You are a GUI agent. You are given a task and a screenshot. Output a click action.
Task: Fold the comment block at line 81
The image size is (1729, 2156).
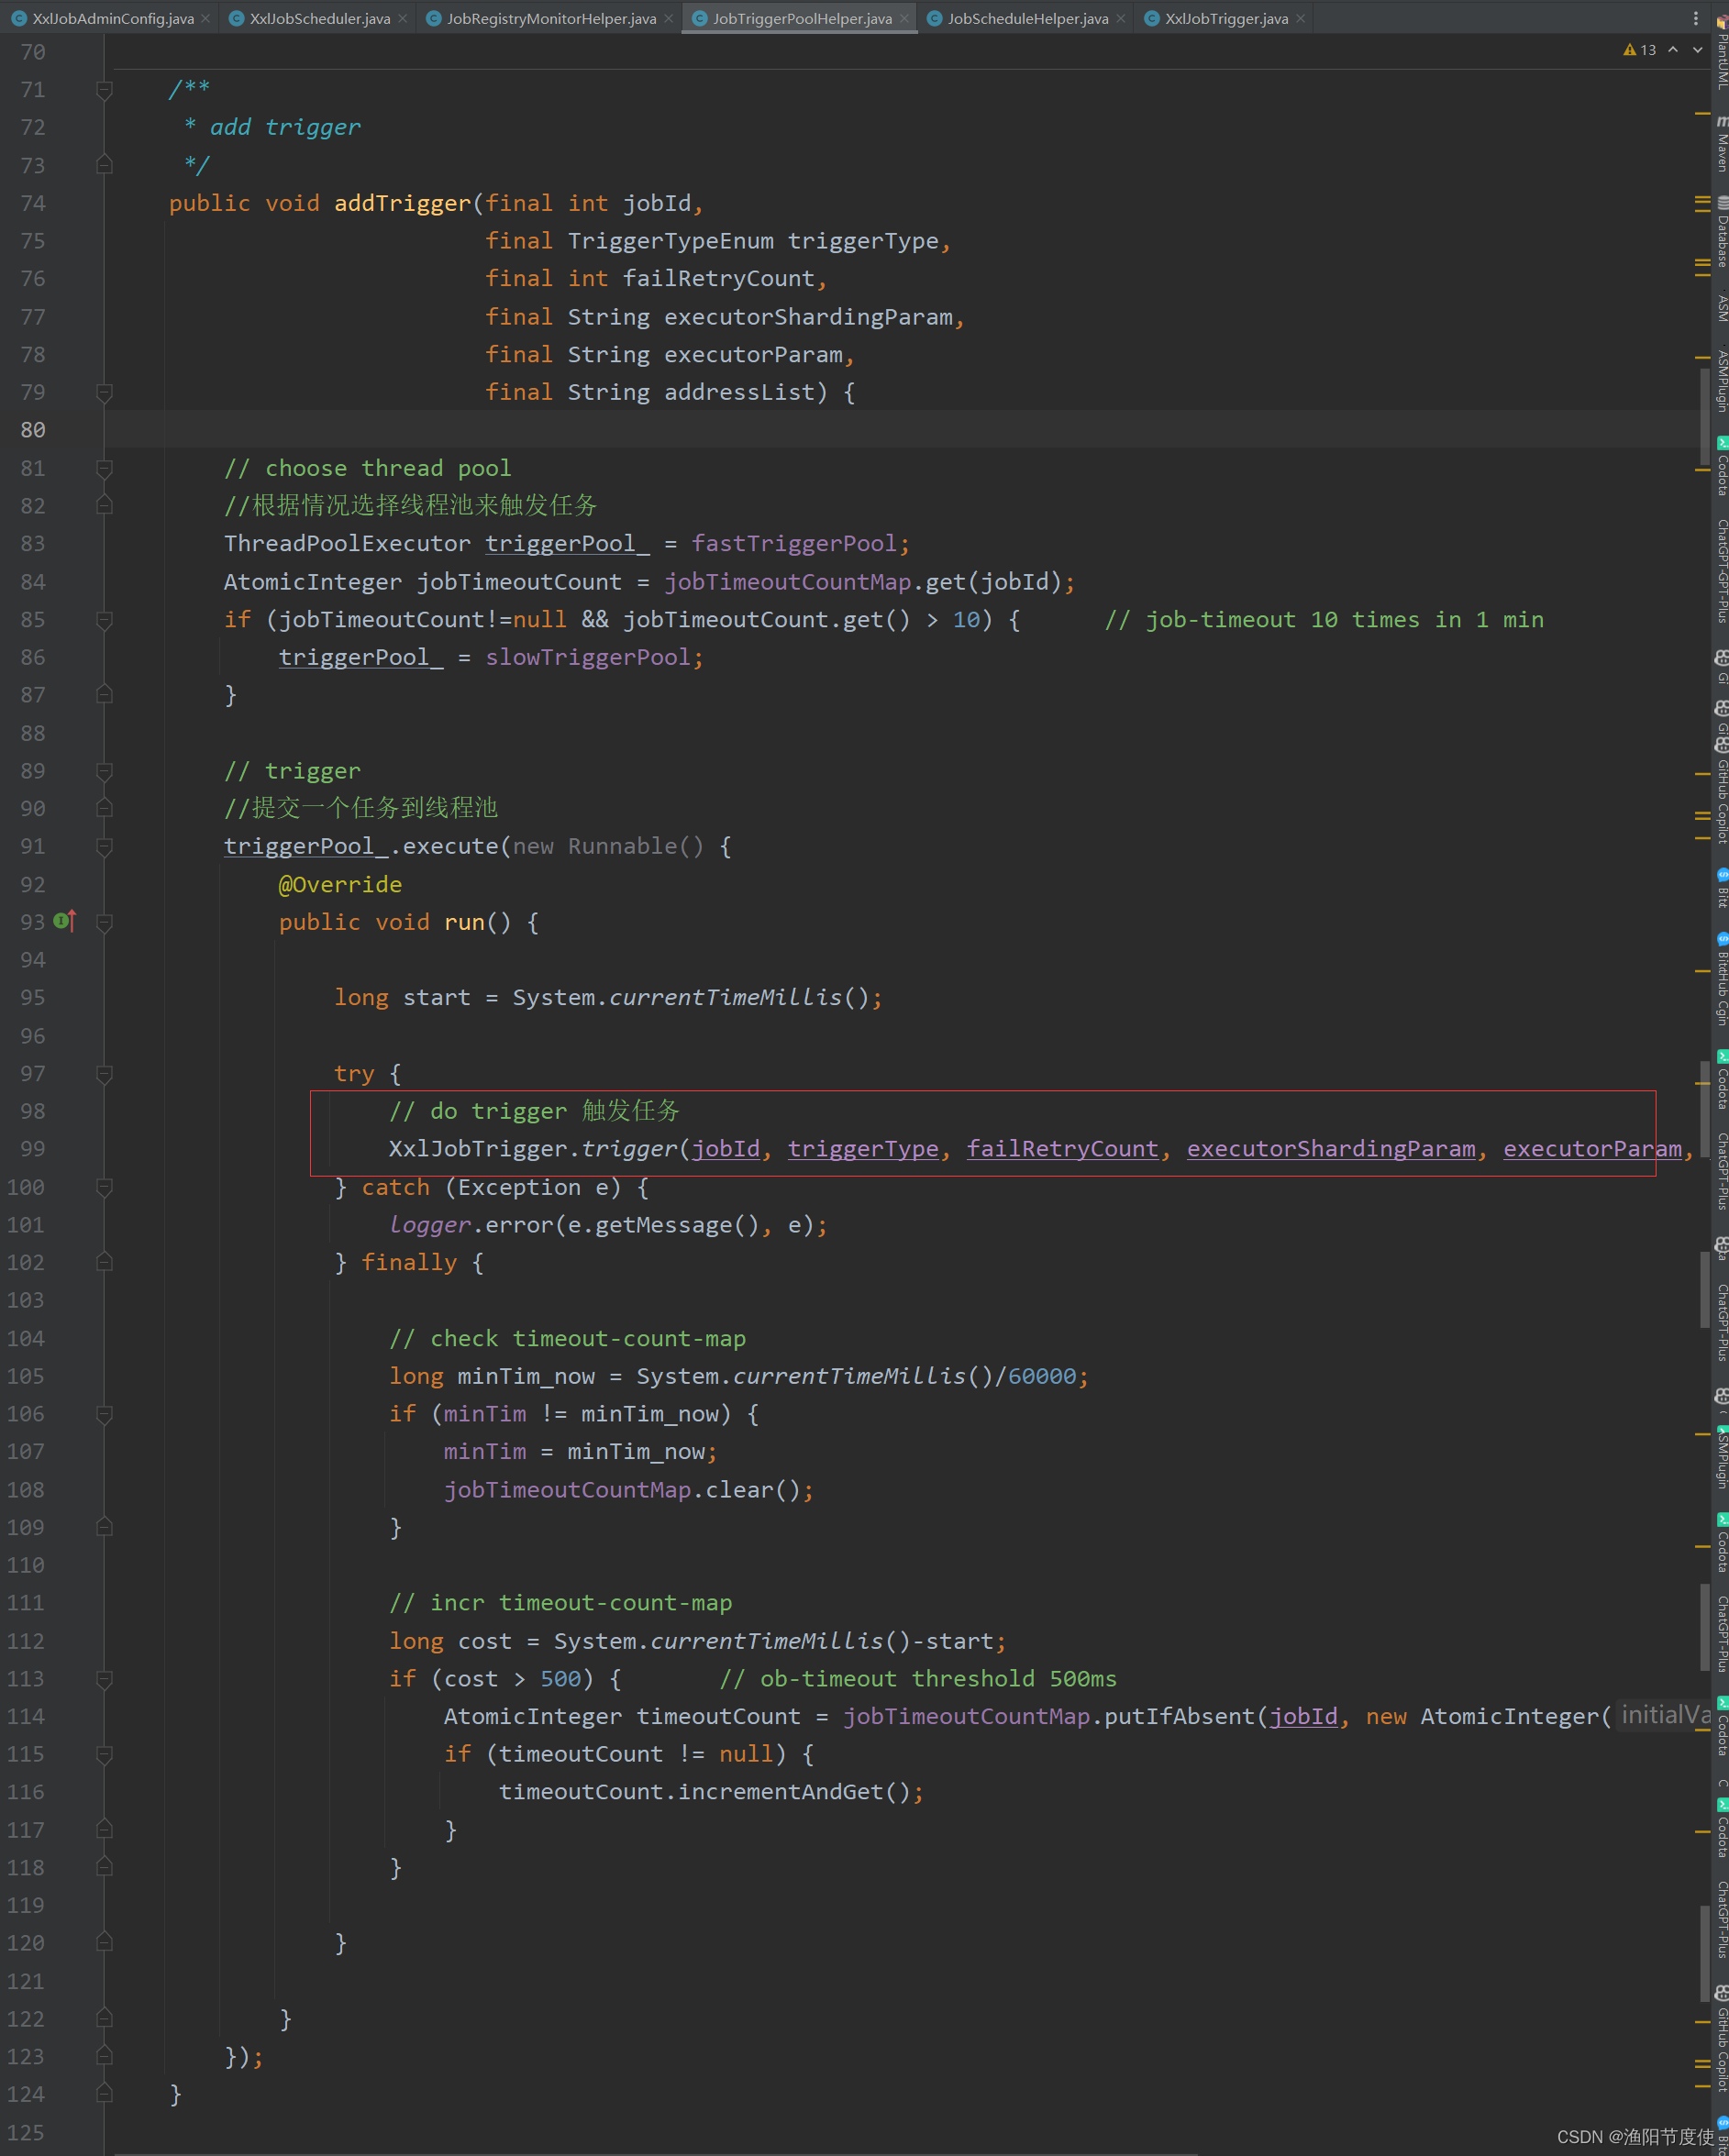click(104, 468)
